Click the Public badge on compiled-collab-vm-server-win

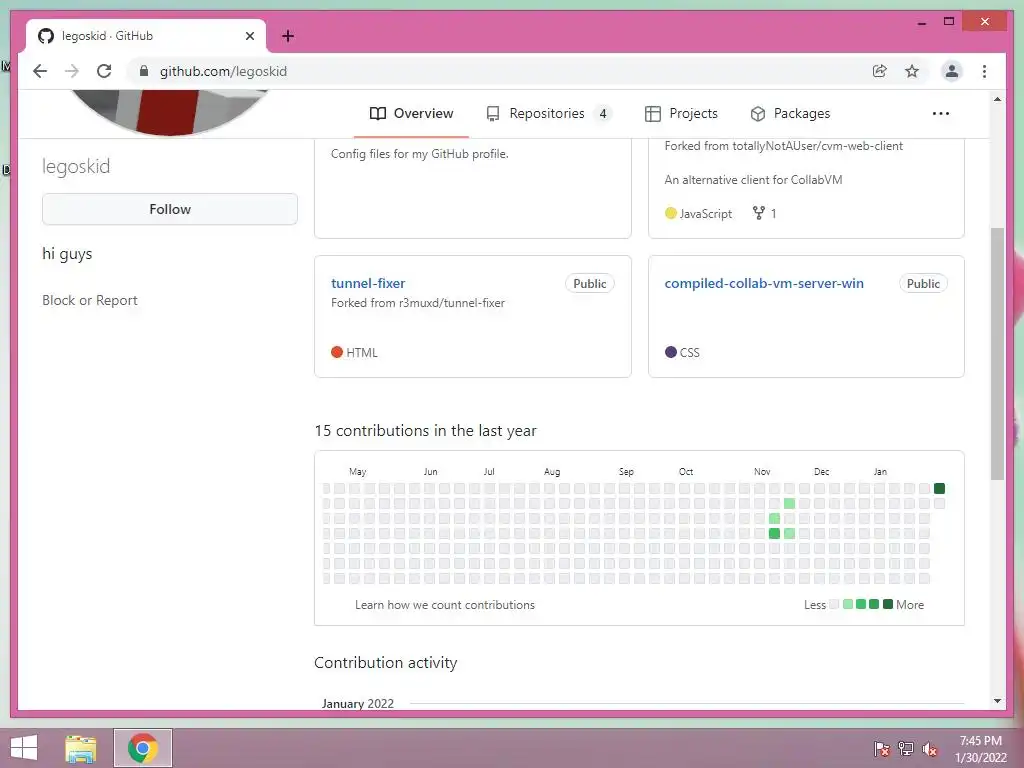point(923,283)
